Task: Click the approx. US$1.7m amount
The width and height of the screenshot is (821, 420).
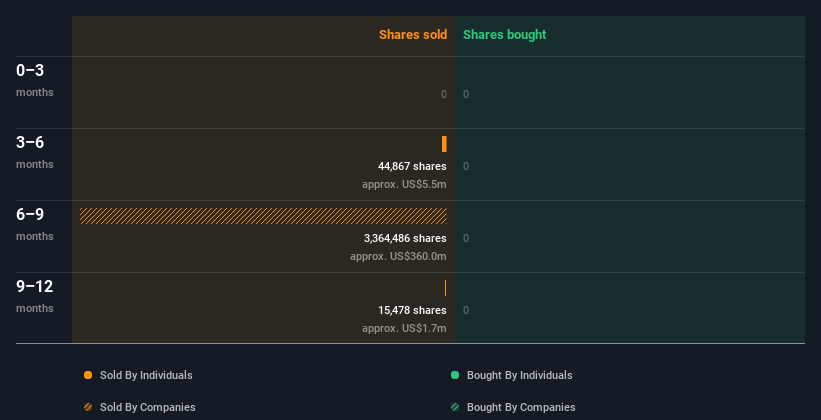Action: coord(404,328)
